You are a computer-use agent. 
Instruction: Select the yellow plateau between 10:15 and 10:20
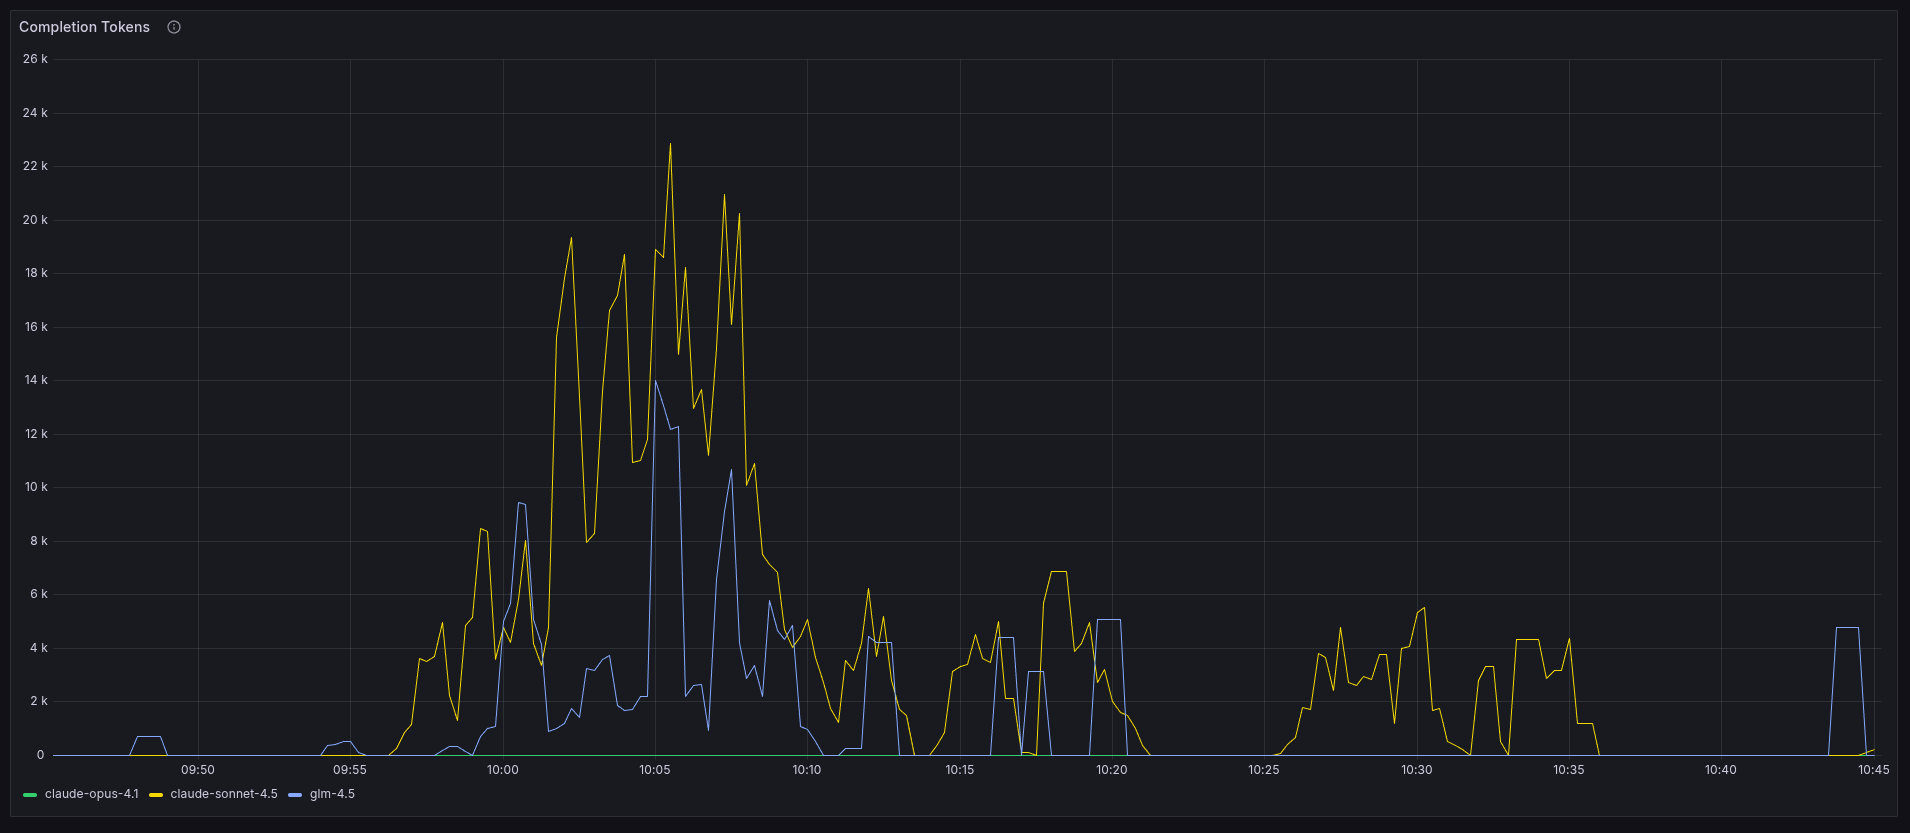pyautogui.click(x=1059, y=572)
